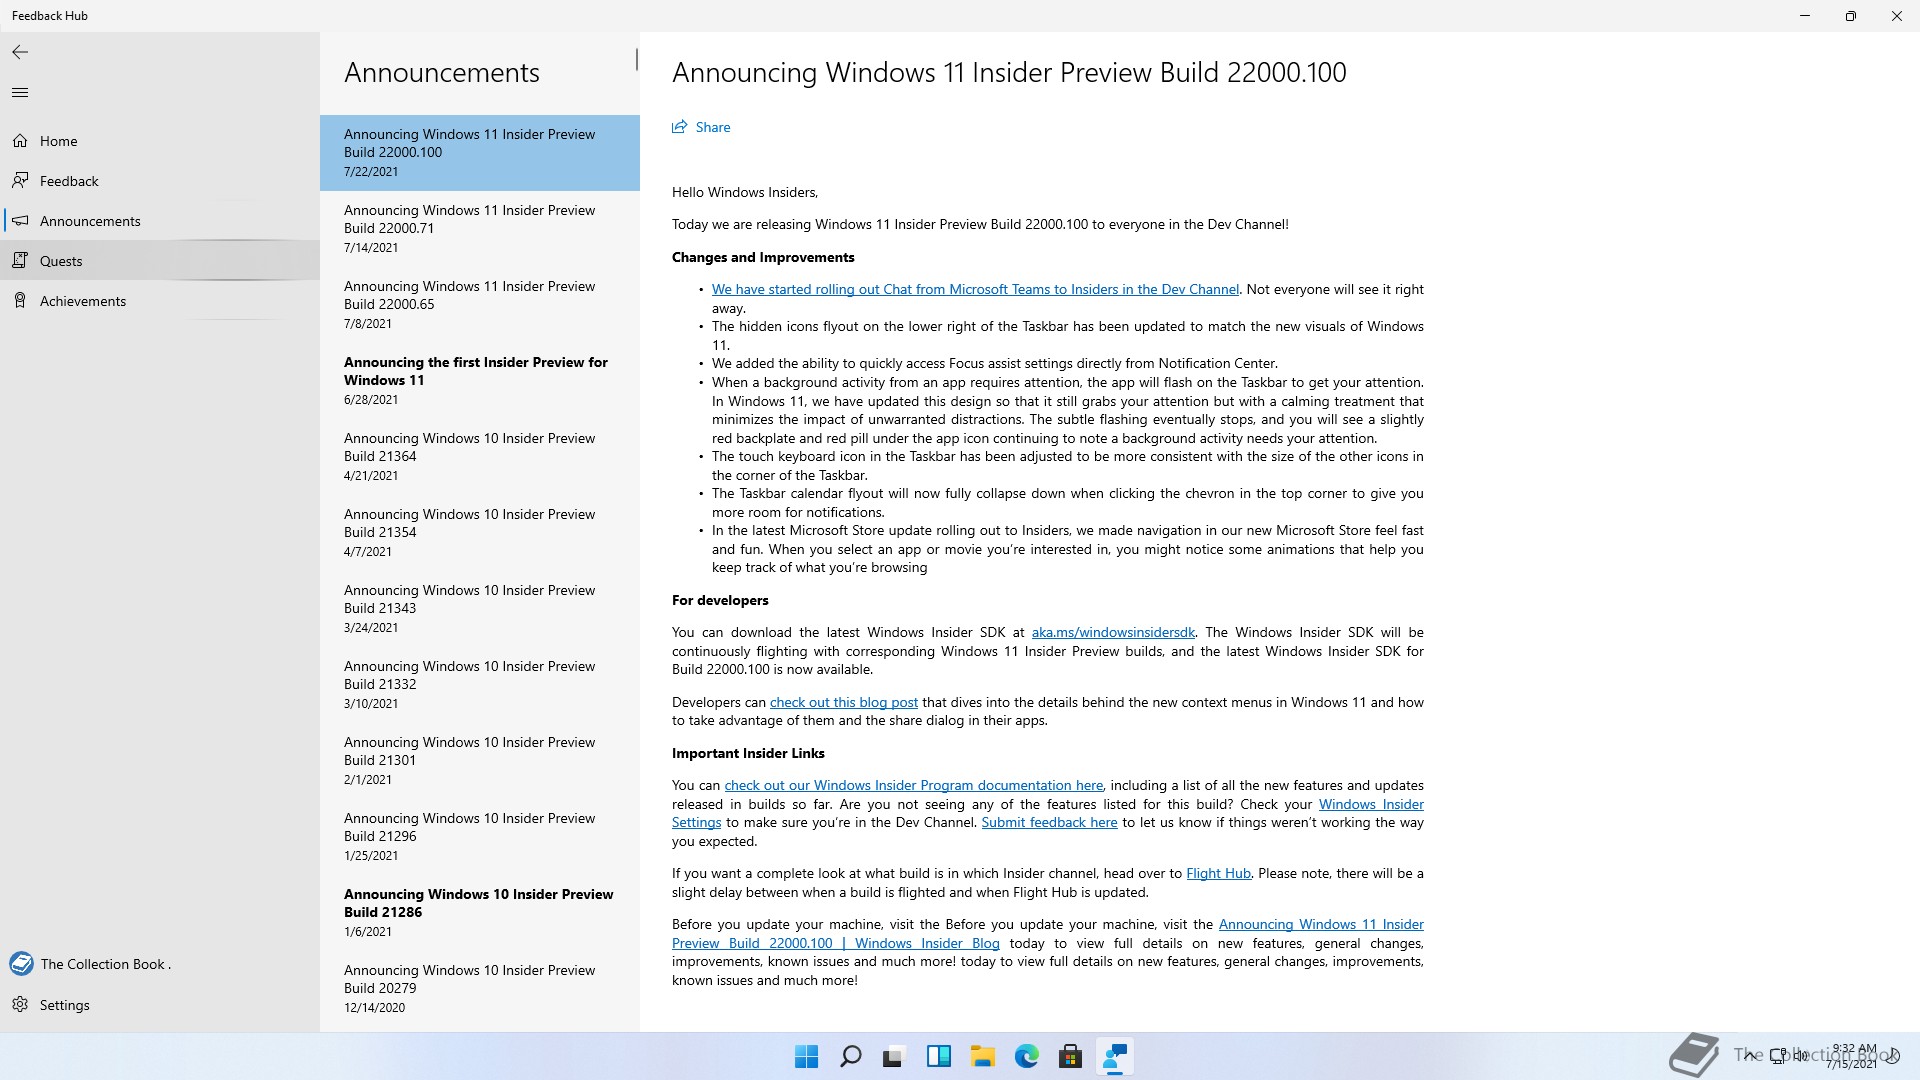Select the Build 21332 announcement
This screenshot has width=1920, height=1080.
(480, 685)
